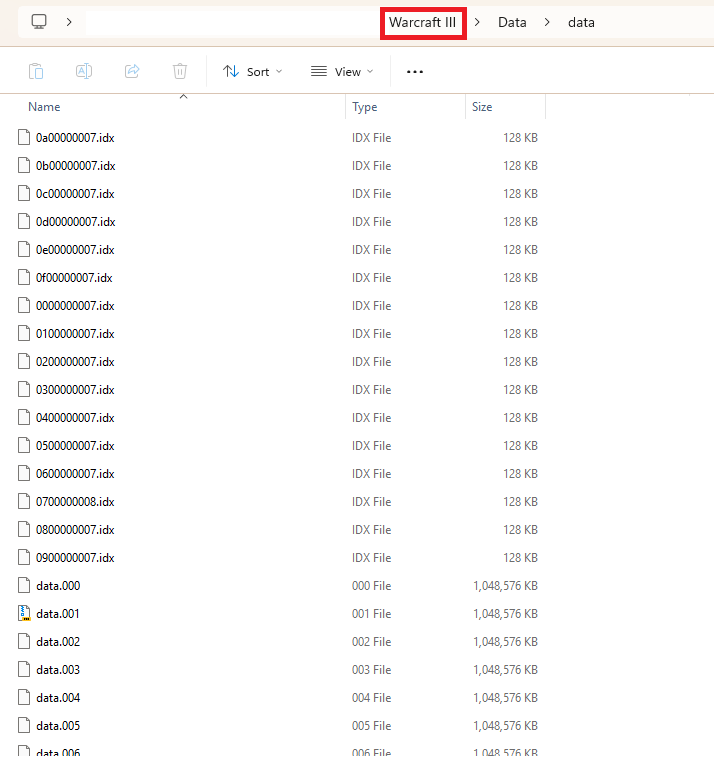This screenshot has width=714, height=769.
Task: Click the Share icon in toolbar
Action: (132, 72)
